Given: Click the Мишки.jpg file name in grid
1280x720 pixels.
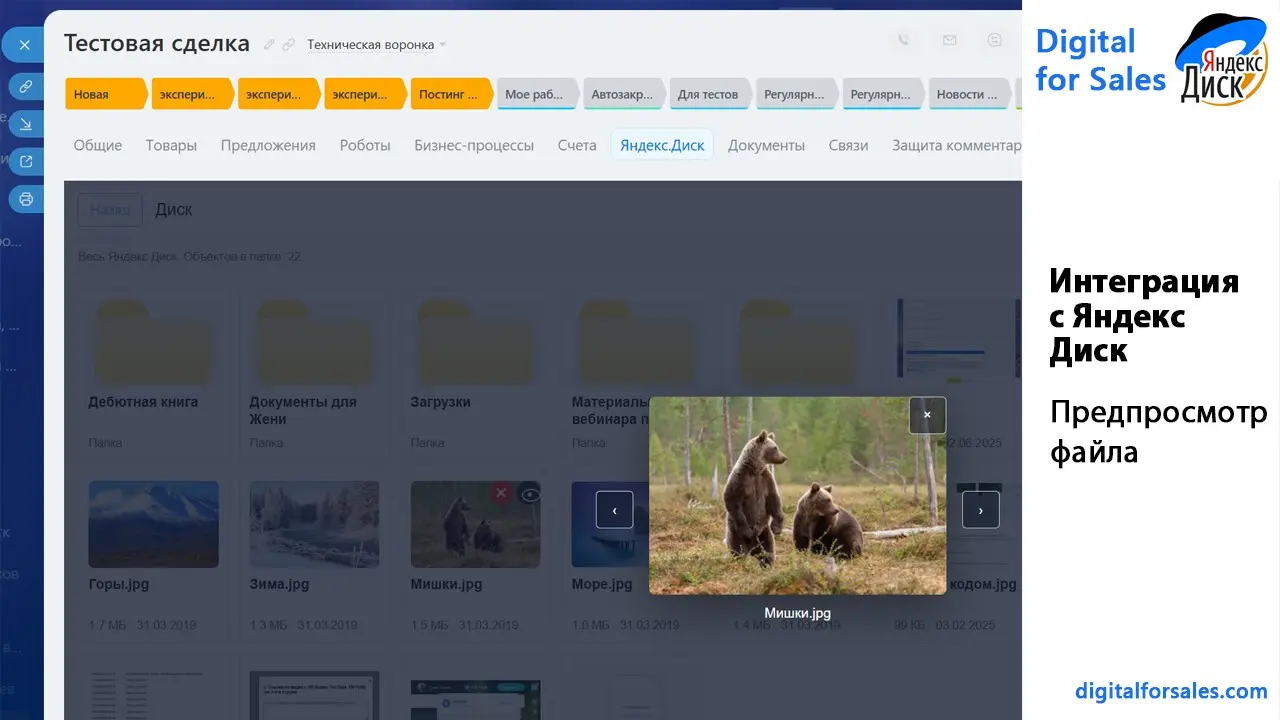Looking at the screenshot, I should coord(446,584).
